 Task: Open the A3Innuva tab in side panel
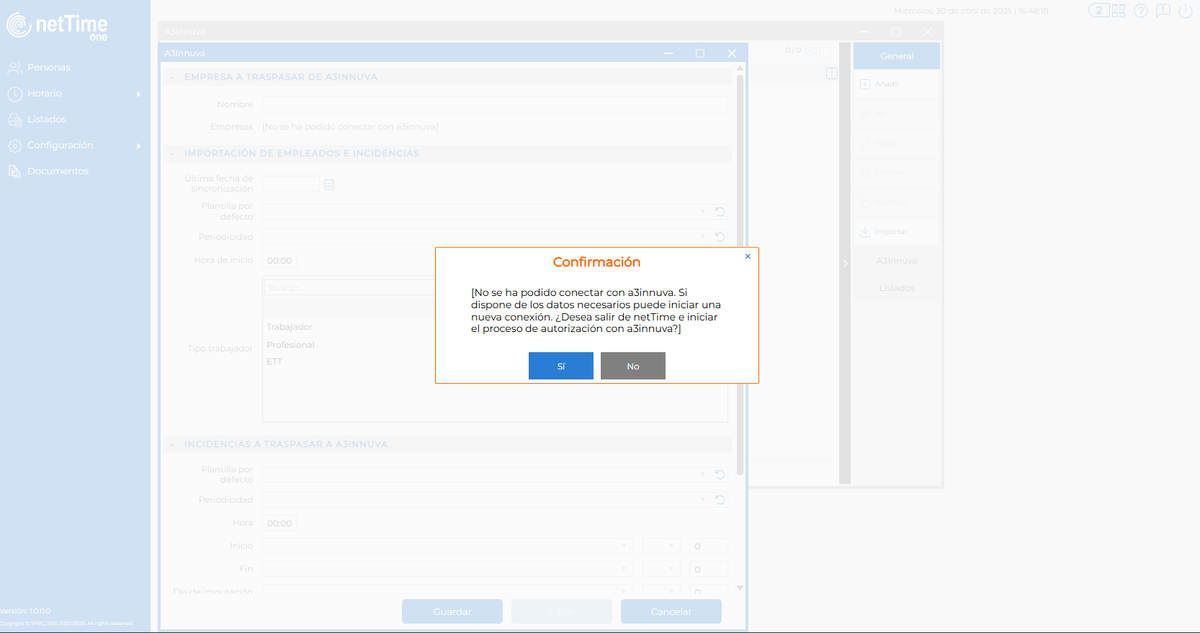[x=897, y=261]
